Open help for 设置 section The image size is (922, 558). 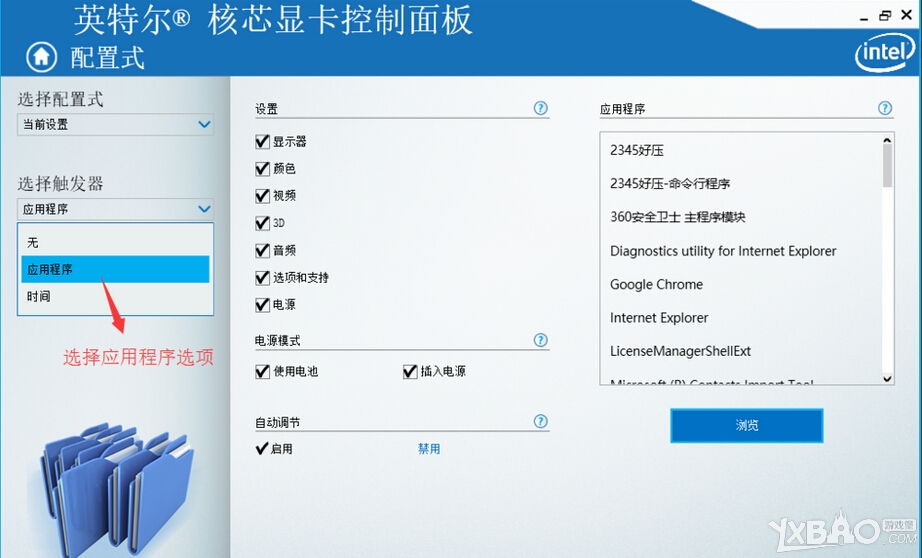coord(540,108)
